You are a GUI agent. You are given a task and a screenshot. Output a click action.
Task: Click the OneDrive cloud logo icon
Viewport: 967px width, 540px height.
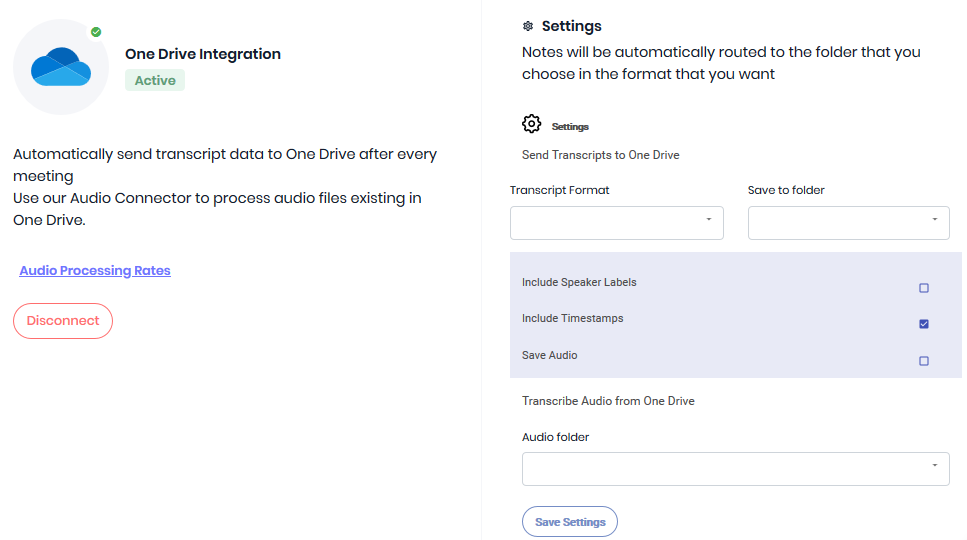pyautogui.click(x=61, y=67)
